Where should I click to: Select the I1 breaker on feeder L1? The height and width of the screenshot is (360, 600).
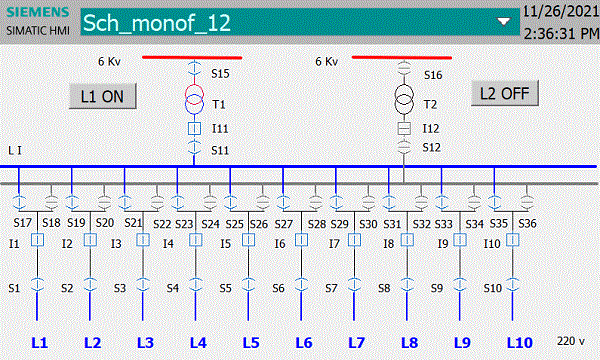click(37, 240)
